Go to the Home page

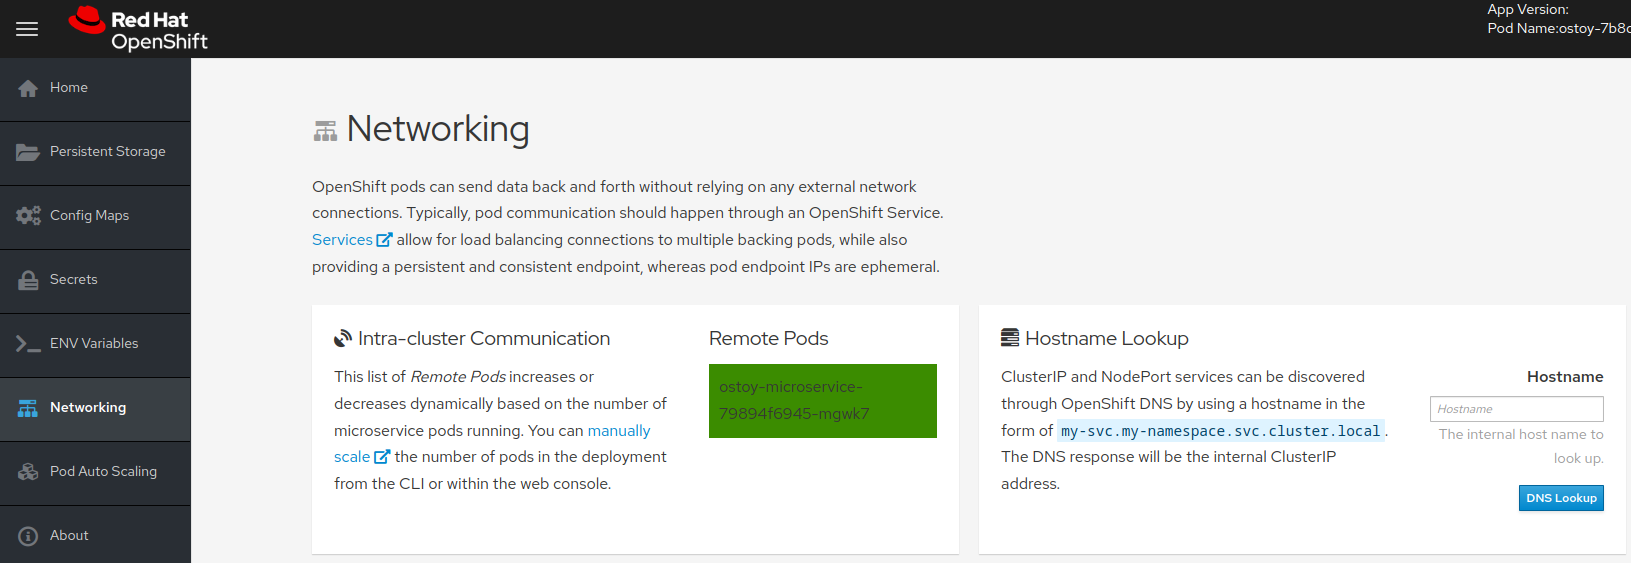pyautogui.click(x=95, y=89)
